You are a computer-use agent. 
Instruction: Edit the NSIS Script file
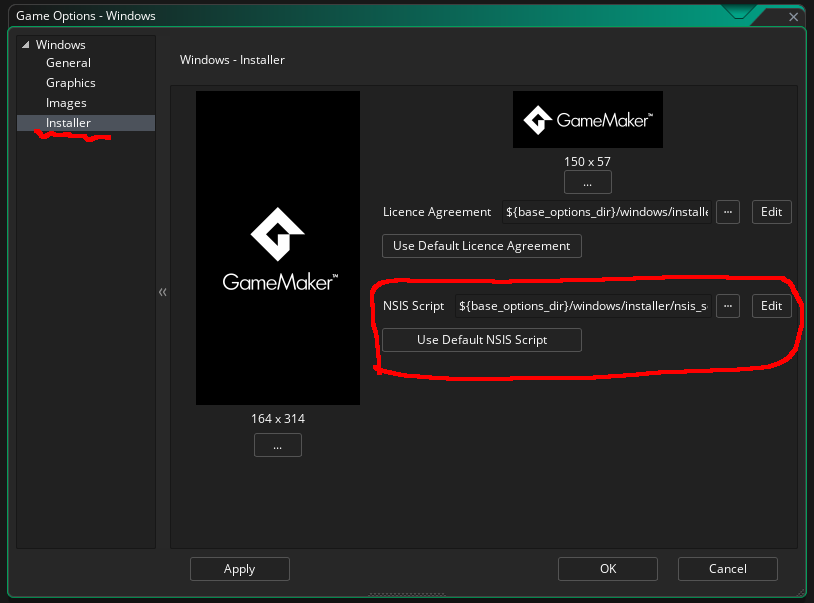click(771, 306)
